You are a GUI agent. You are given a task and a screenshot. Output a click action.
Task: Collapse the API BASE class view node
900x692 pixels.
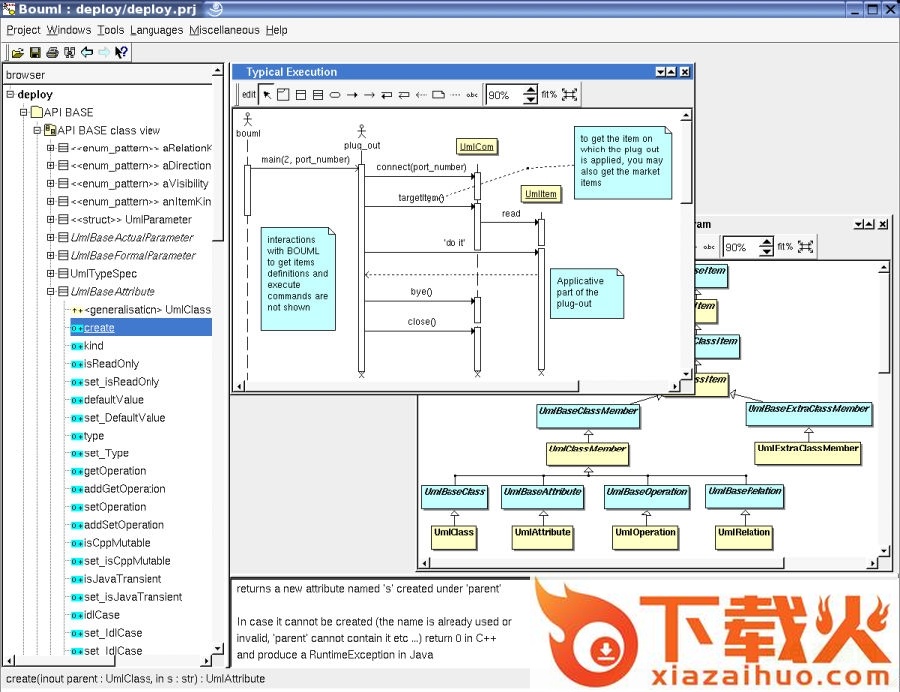pyautogui.click(x=37, y=130)
